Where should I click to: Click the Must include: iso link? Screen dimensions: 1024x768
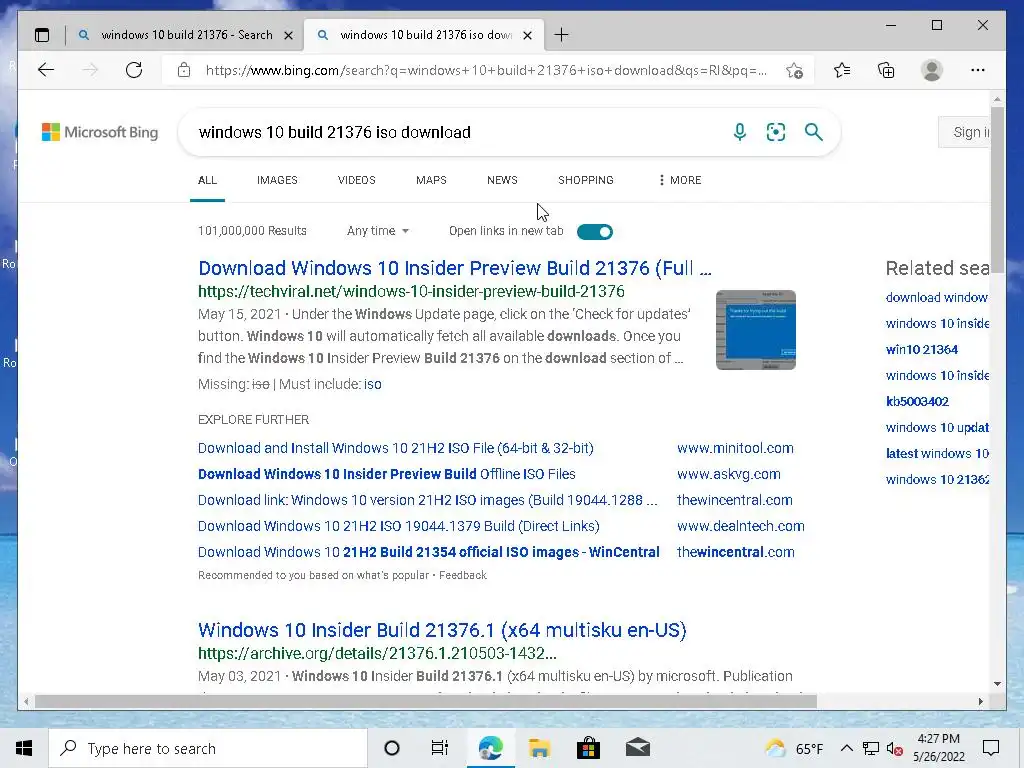(372, 384)
